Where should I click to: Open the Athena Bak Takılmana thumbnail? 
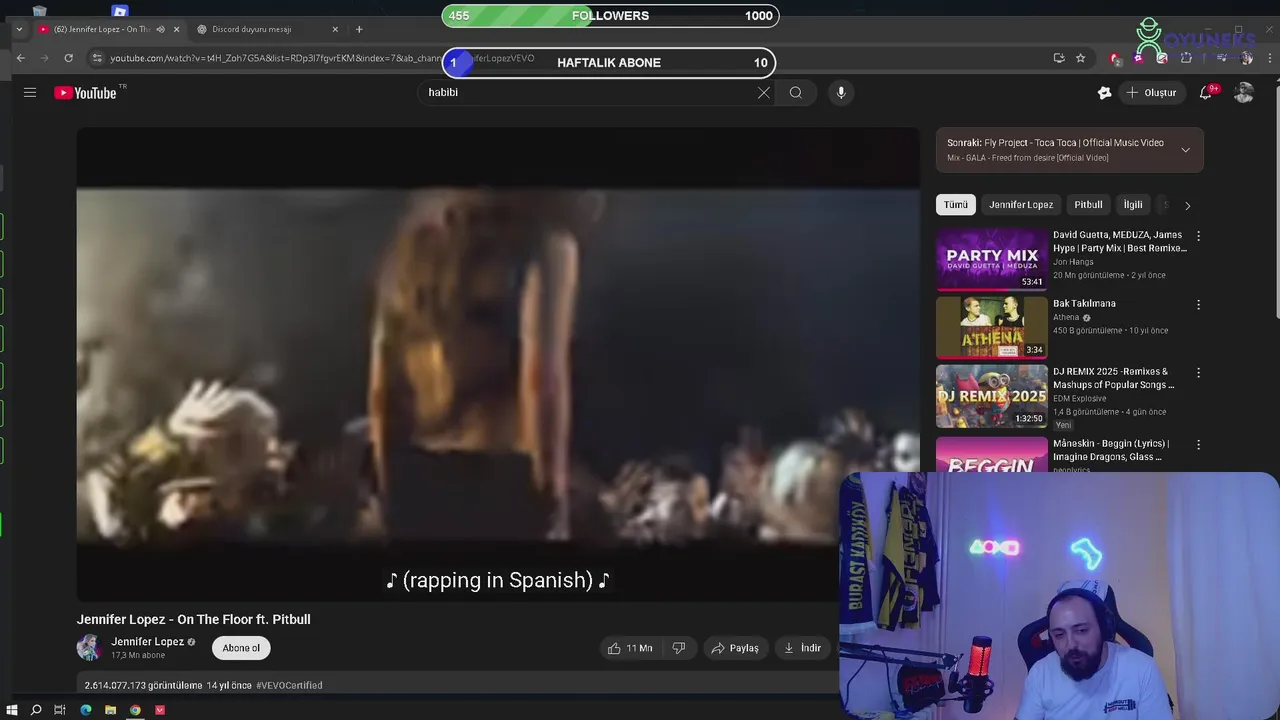[992, 327]
